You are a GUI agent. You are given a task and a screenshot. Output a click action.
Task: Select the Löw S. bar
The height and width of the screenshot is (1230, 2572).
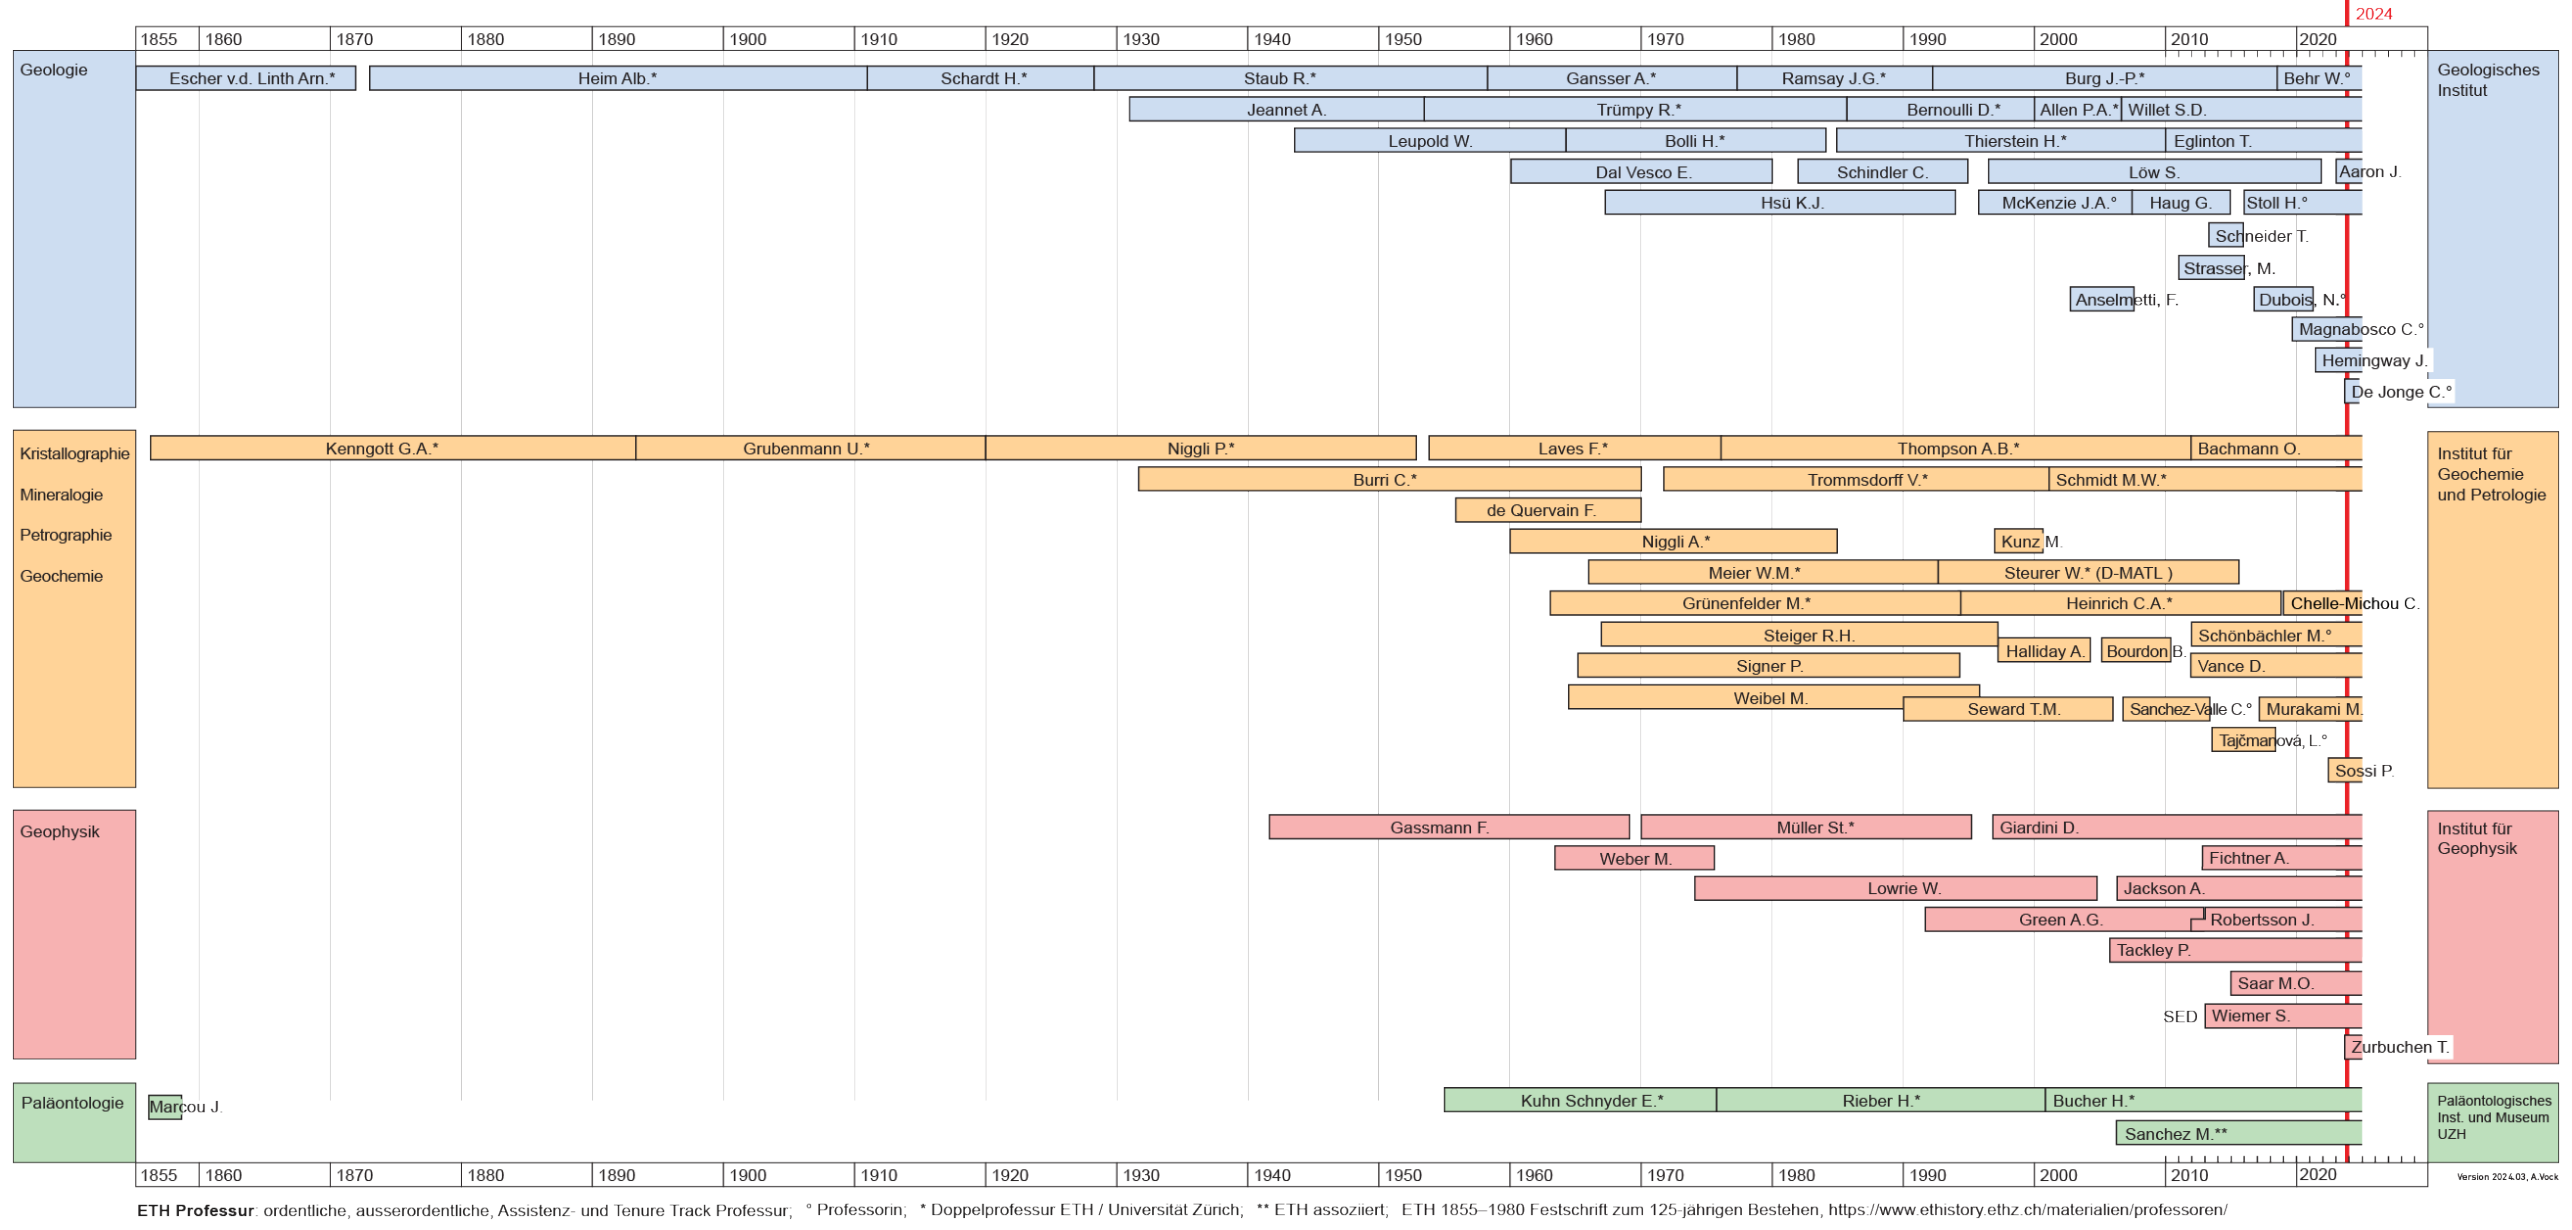click(2154, 172)
